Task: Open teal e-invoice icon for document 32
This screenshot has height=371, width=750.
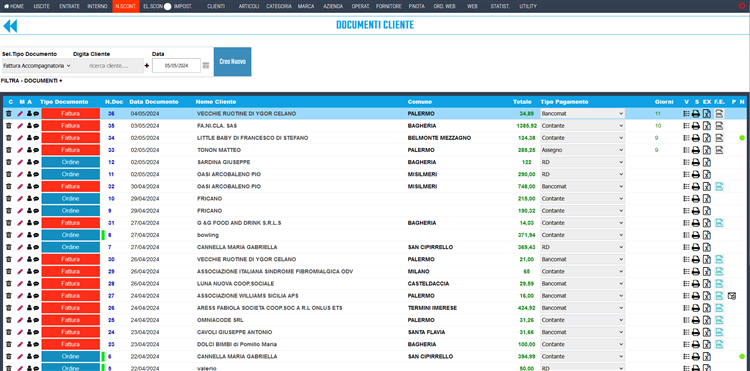Action: (x=719, y=186)
